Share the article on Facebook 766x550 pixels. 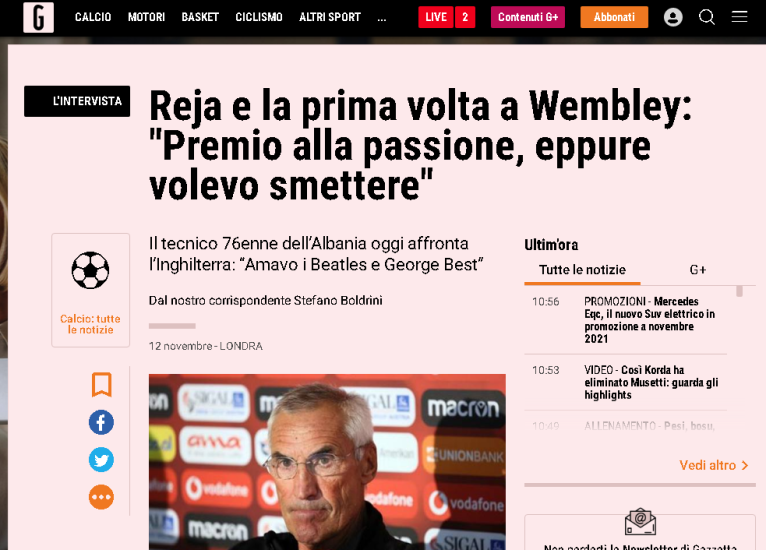coord(101,422)
